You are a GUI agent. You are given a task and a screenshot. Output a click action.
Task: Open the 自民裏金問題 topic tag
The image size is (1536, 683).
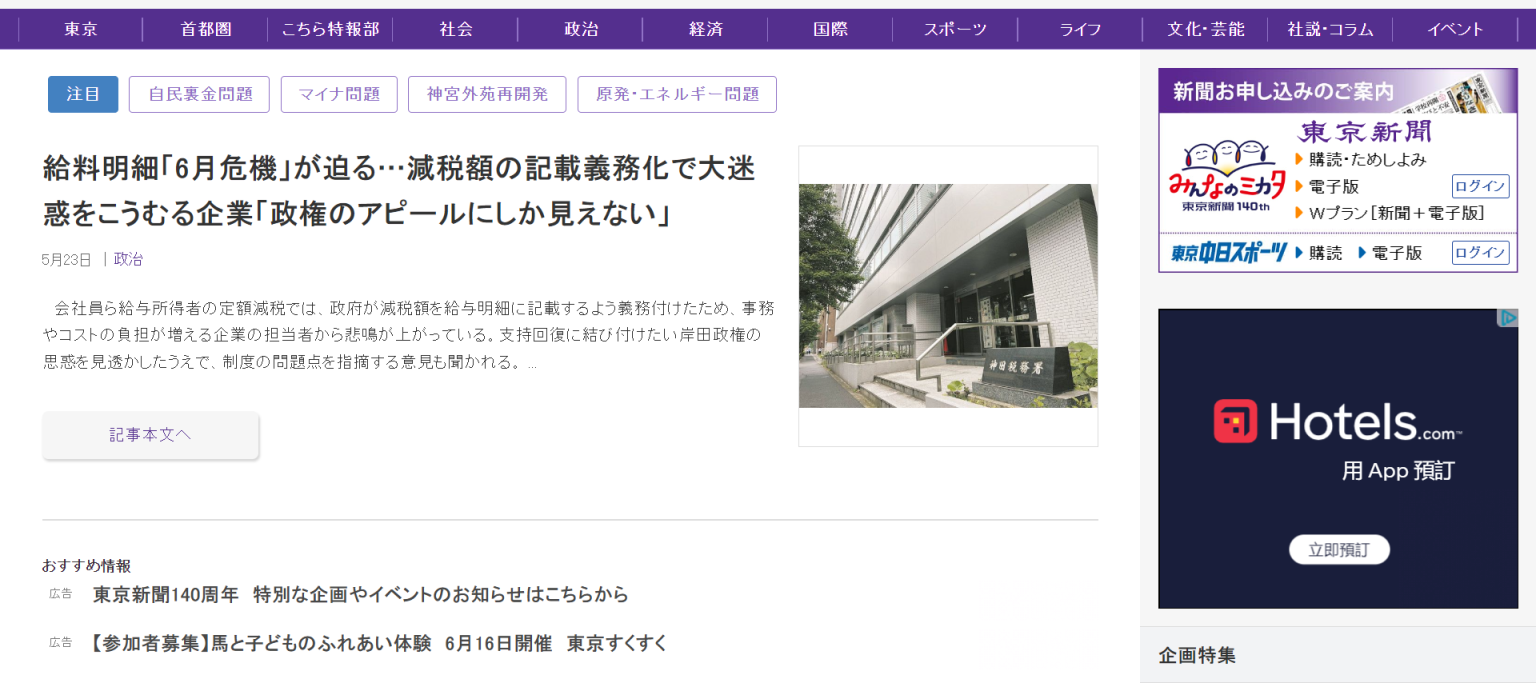pos(199,94)
